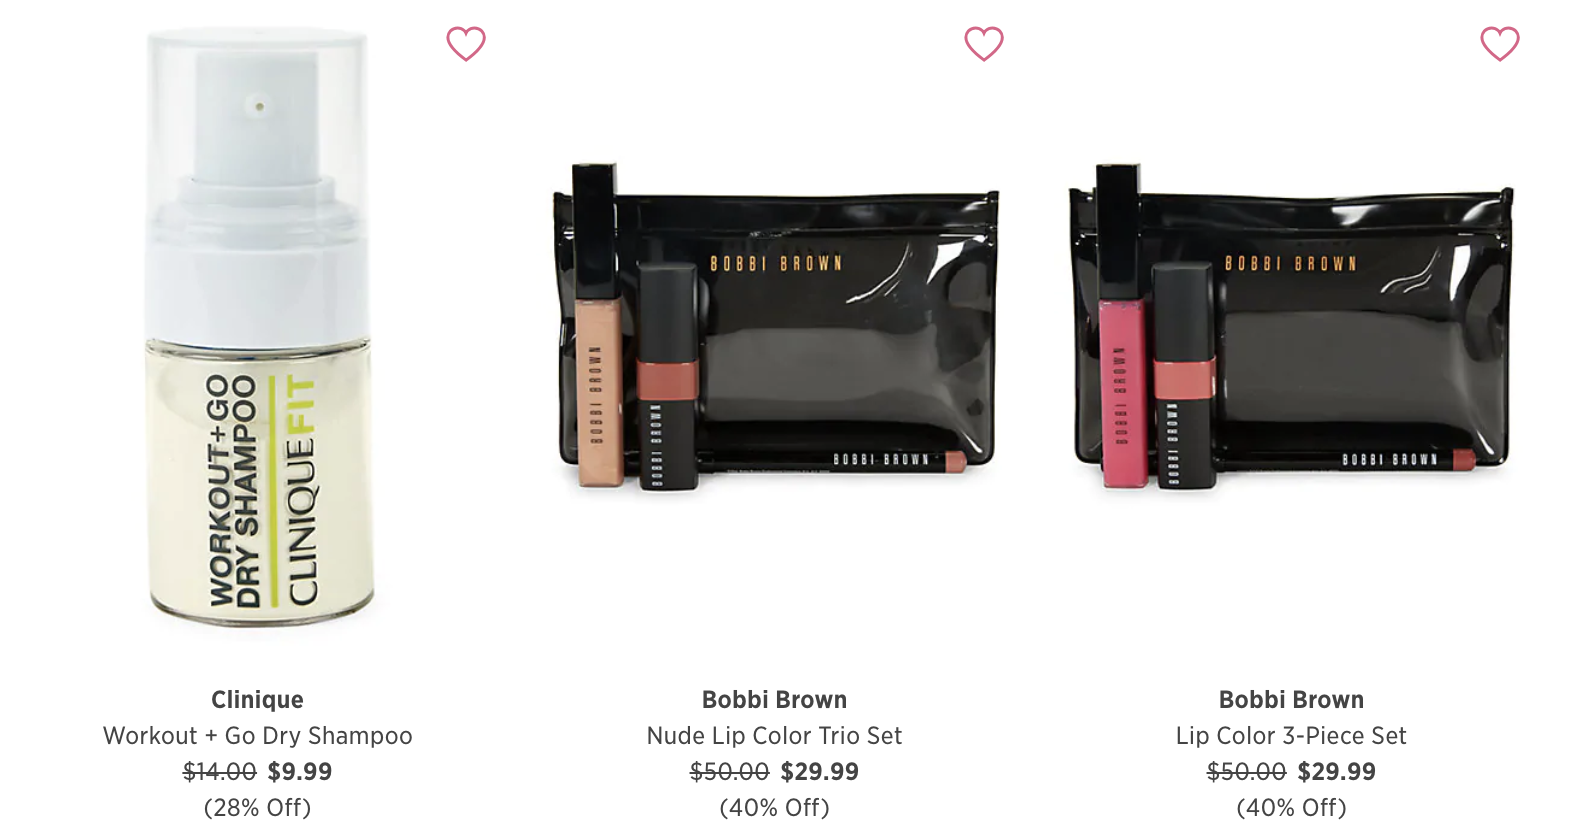Click the Bobbi Brown brand above Nude Trio
The height and width of the screenshot is (840, 1580).
774,700
